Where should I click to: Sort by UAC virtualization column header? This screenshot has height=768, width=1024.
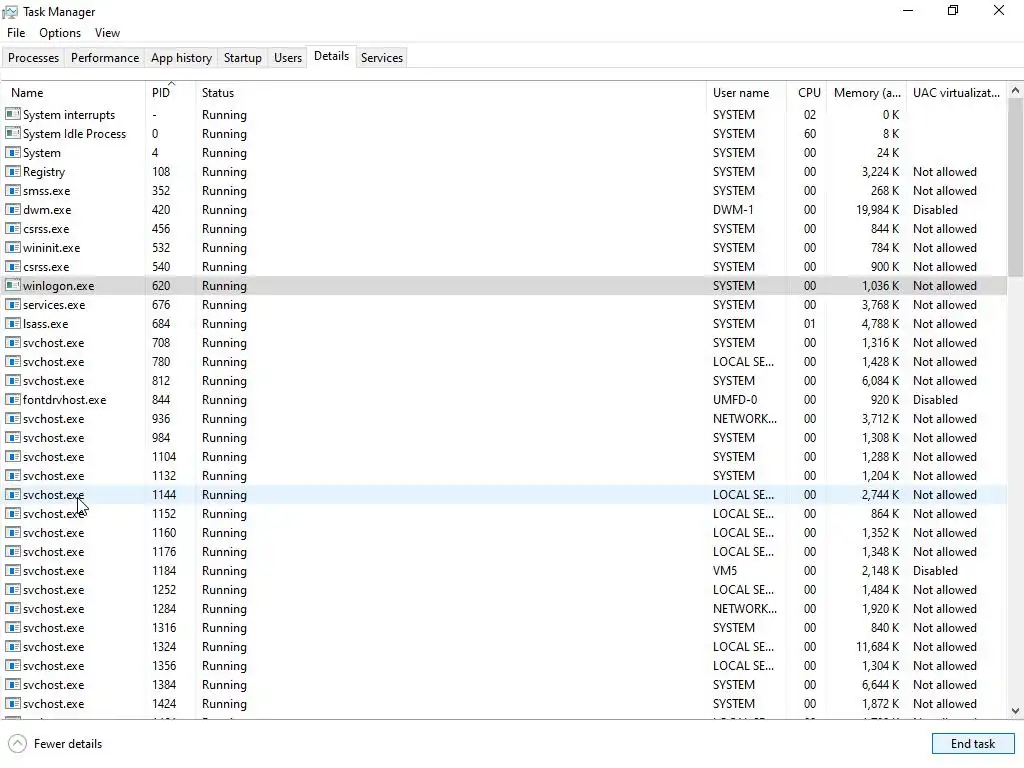click(x=956, y=93)
